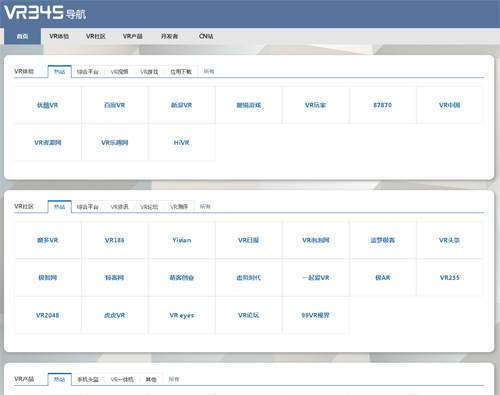Image resolution: width=500 pixels, height=395 pixels.
Task: Open the 虚拟时代 site link
Action: click(x=249, y=278)
